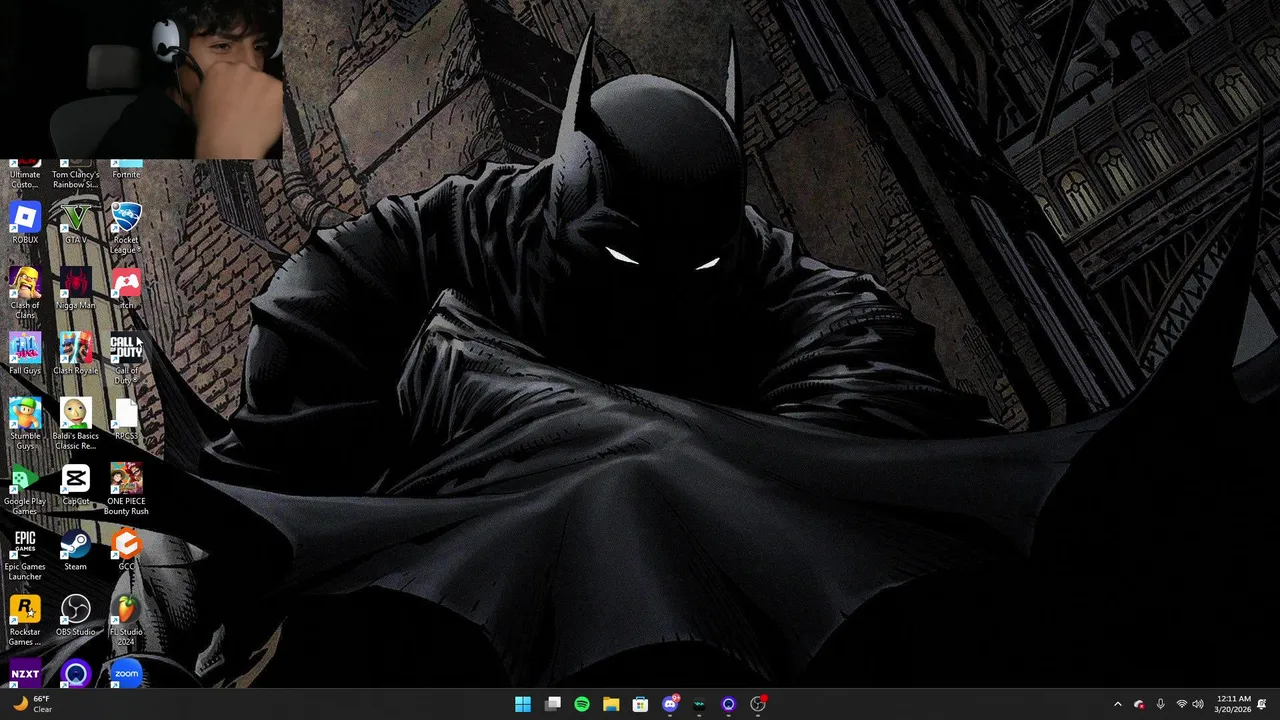
Task: Switch to Spotify in the taskbar
Action: 582,705
